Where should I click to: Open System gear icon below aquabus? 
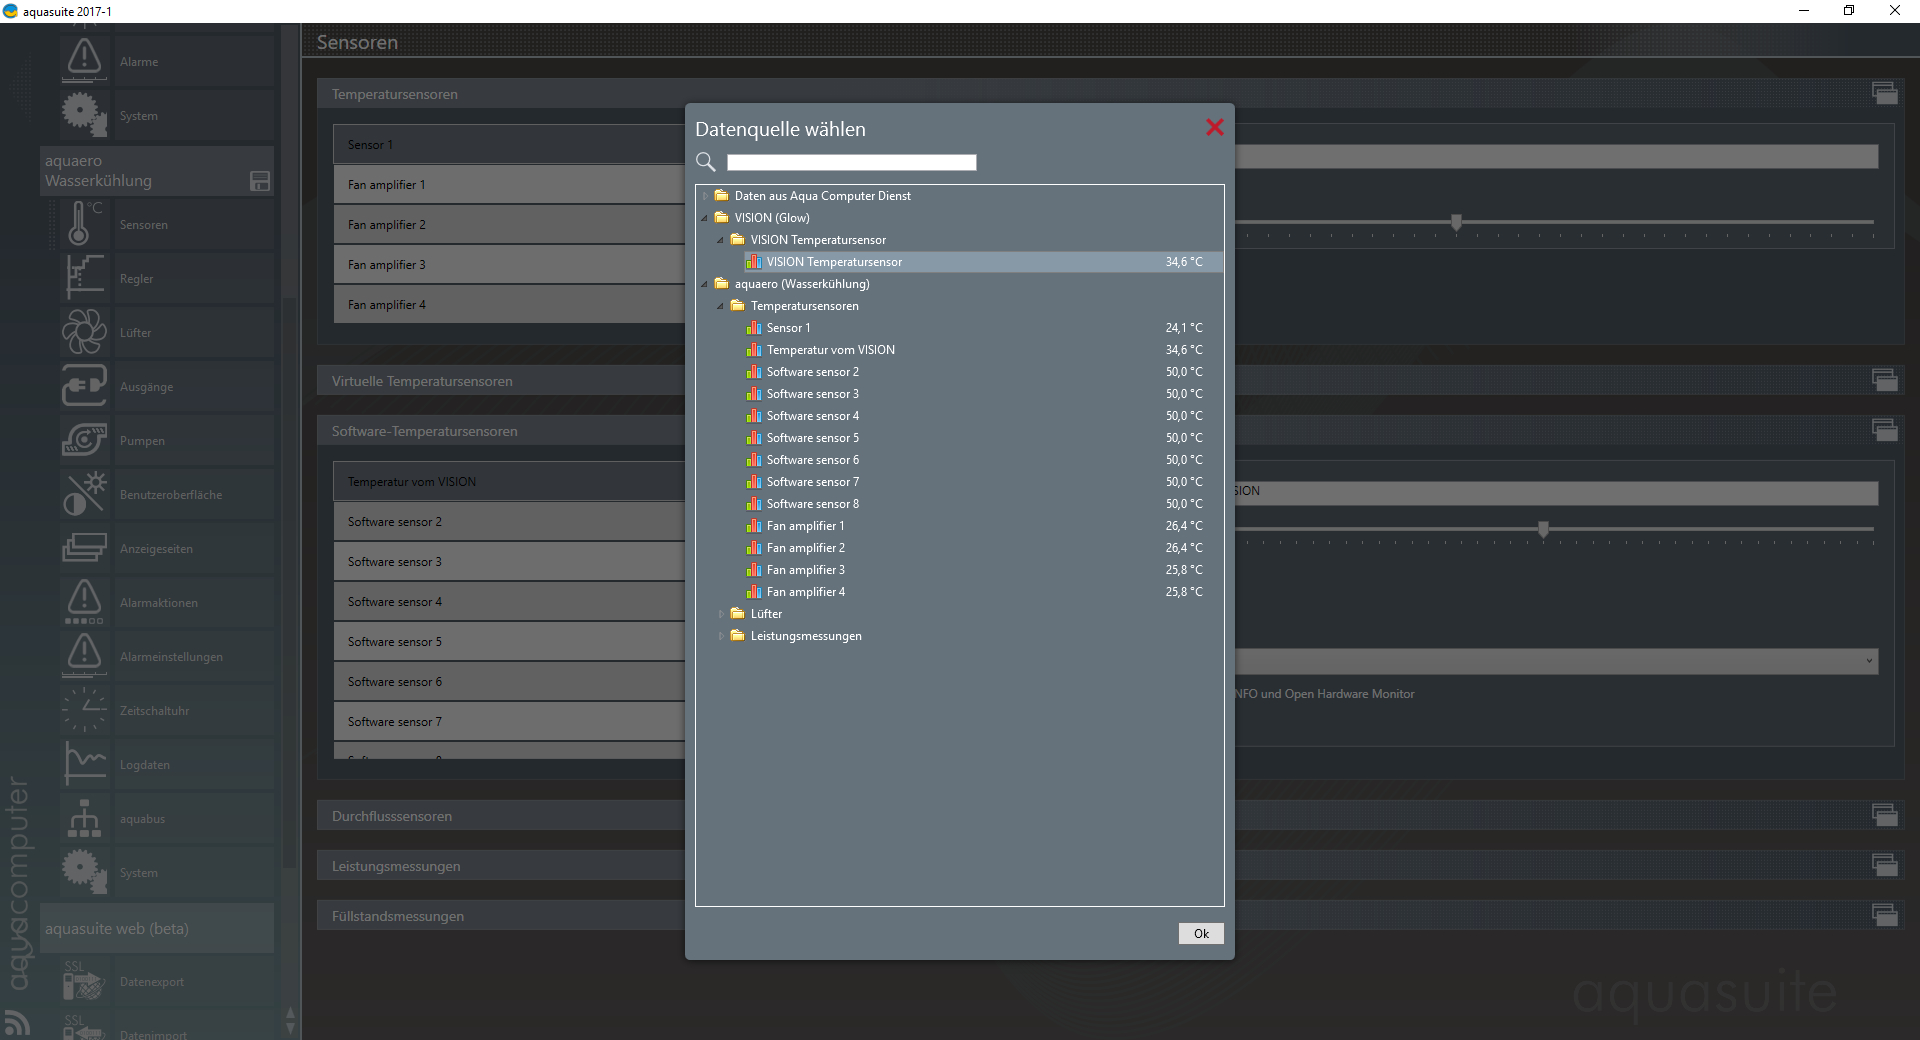(84, 872)
